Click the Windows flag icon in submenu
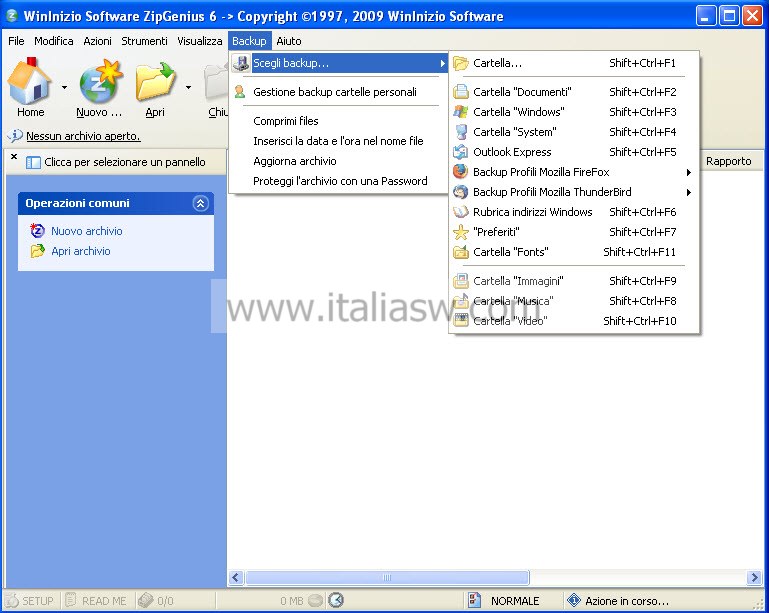 point(461,112)
